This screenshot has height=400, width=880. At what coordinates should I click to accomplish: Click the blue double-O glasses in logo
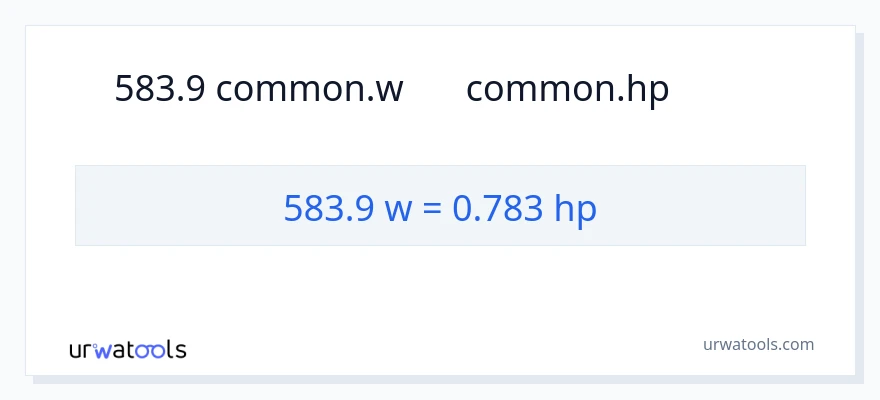click(152, 350)
